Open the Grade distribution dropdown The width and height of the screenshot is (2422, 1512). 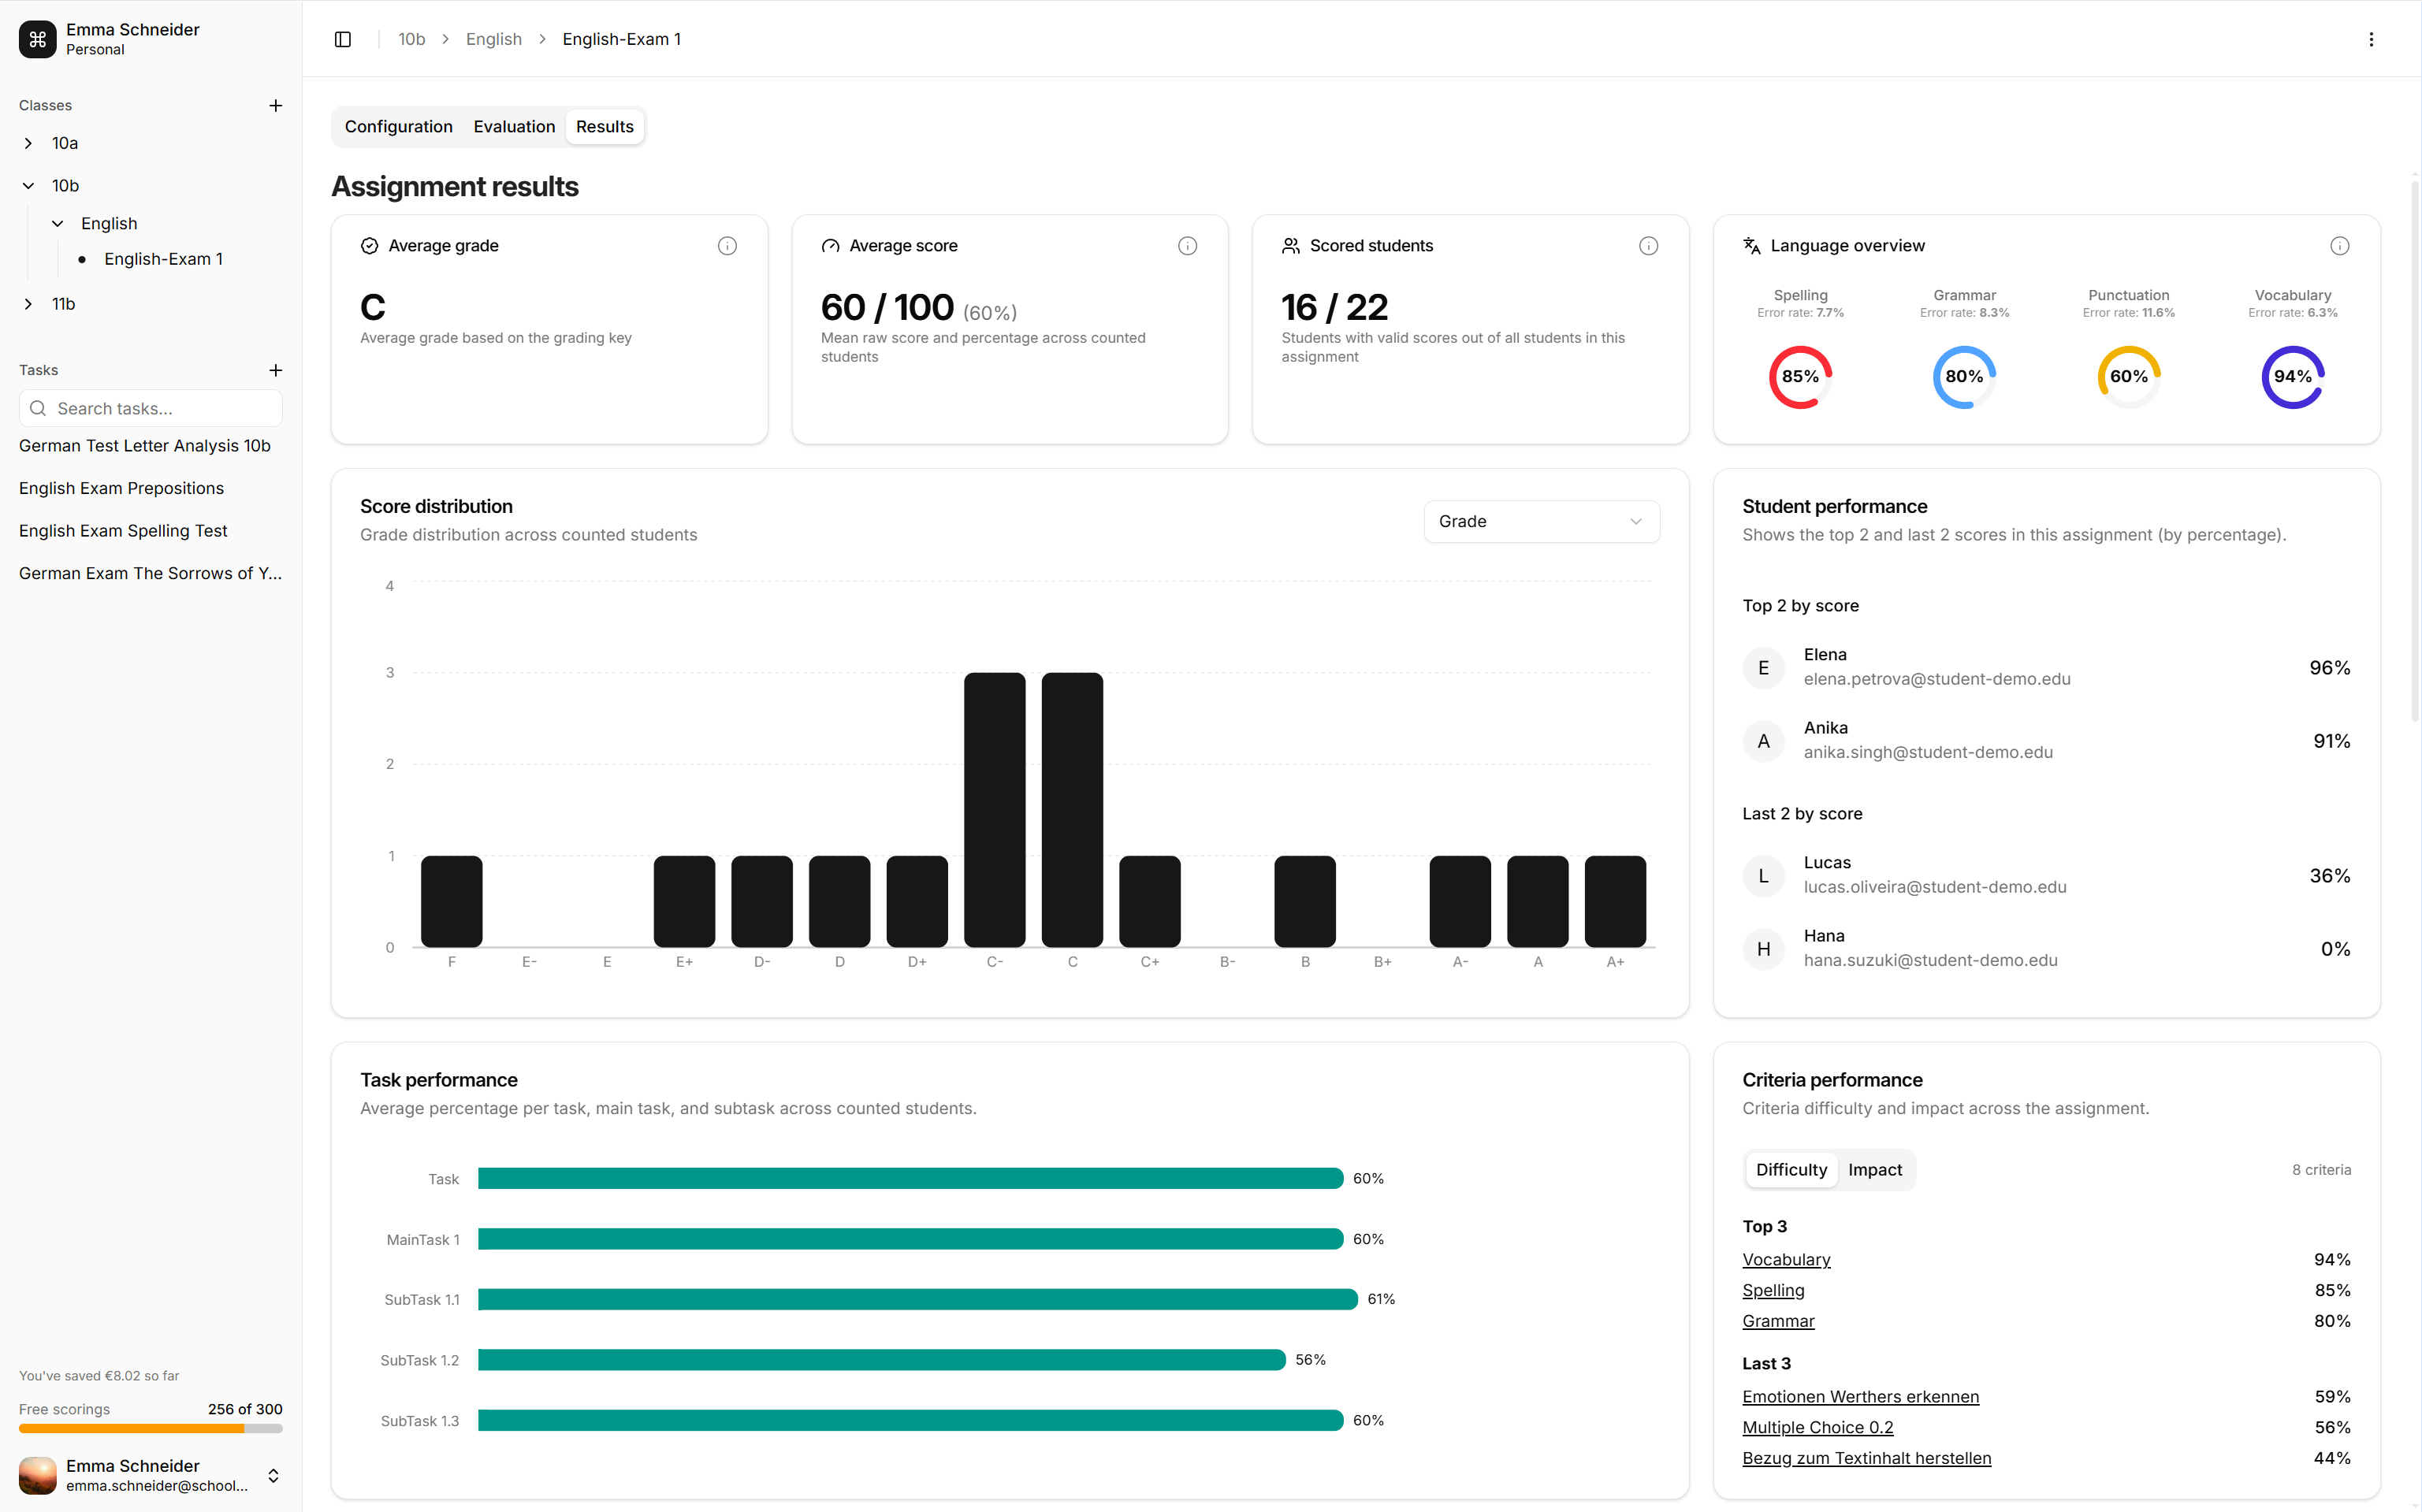click(x=1540, y=521)
